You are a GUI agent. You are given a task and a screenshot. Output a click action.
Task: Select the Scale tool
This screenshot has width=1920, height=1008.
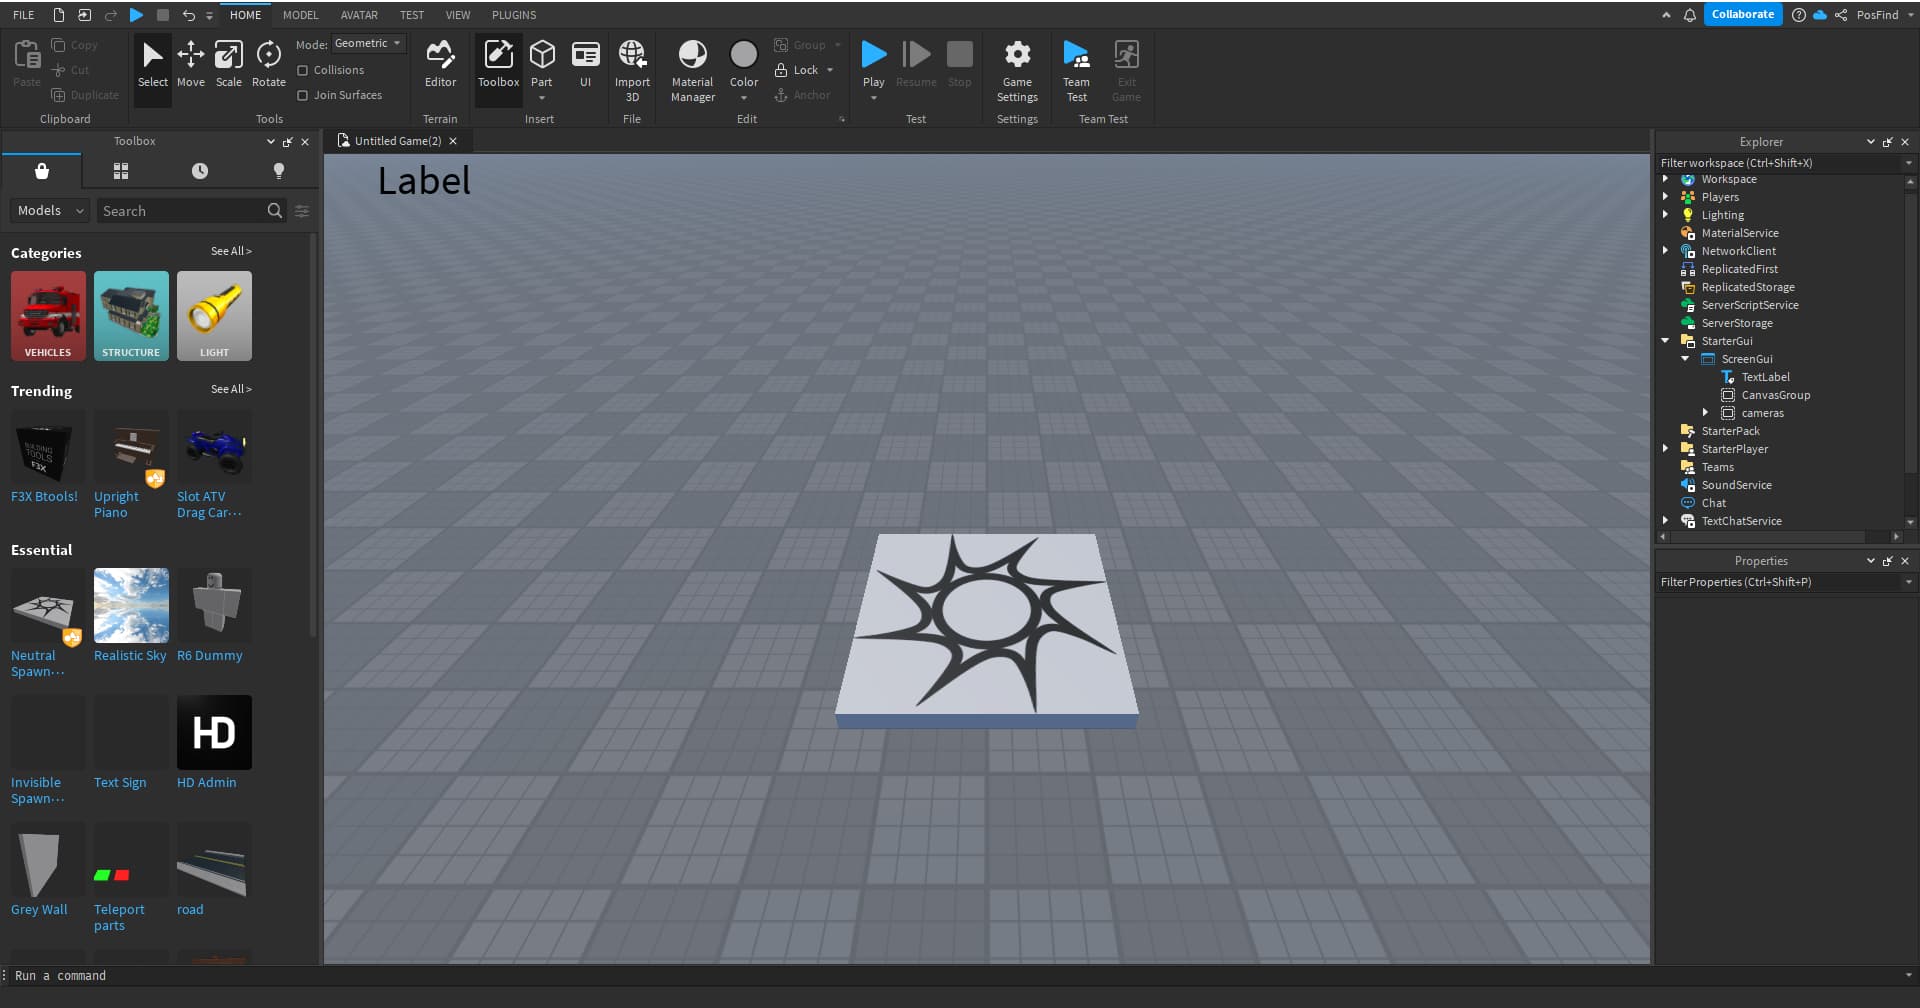(228, 64)
